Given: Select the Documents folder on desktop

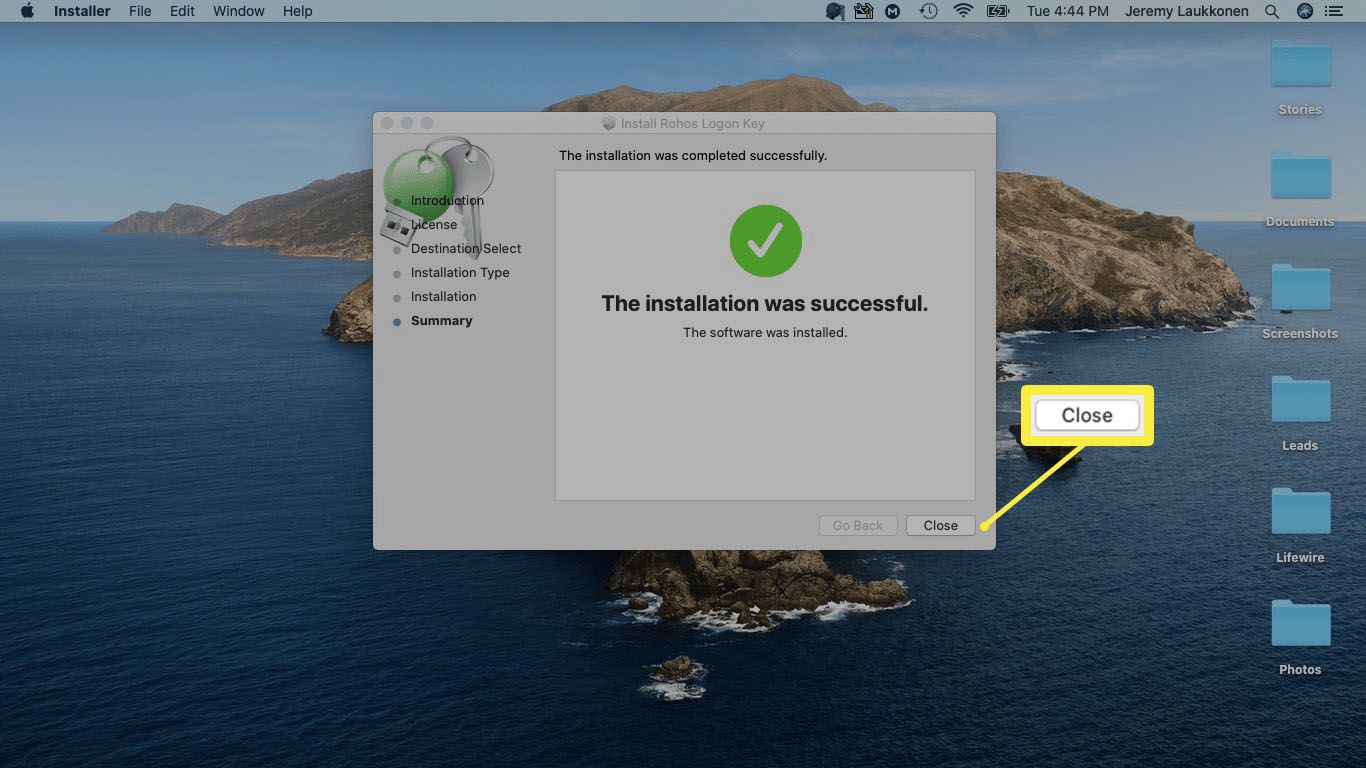Looking at the screenshot, I should [1300, 190].
